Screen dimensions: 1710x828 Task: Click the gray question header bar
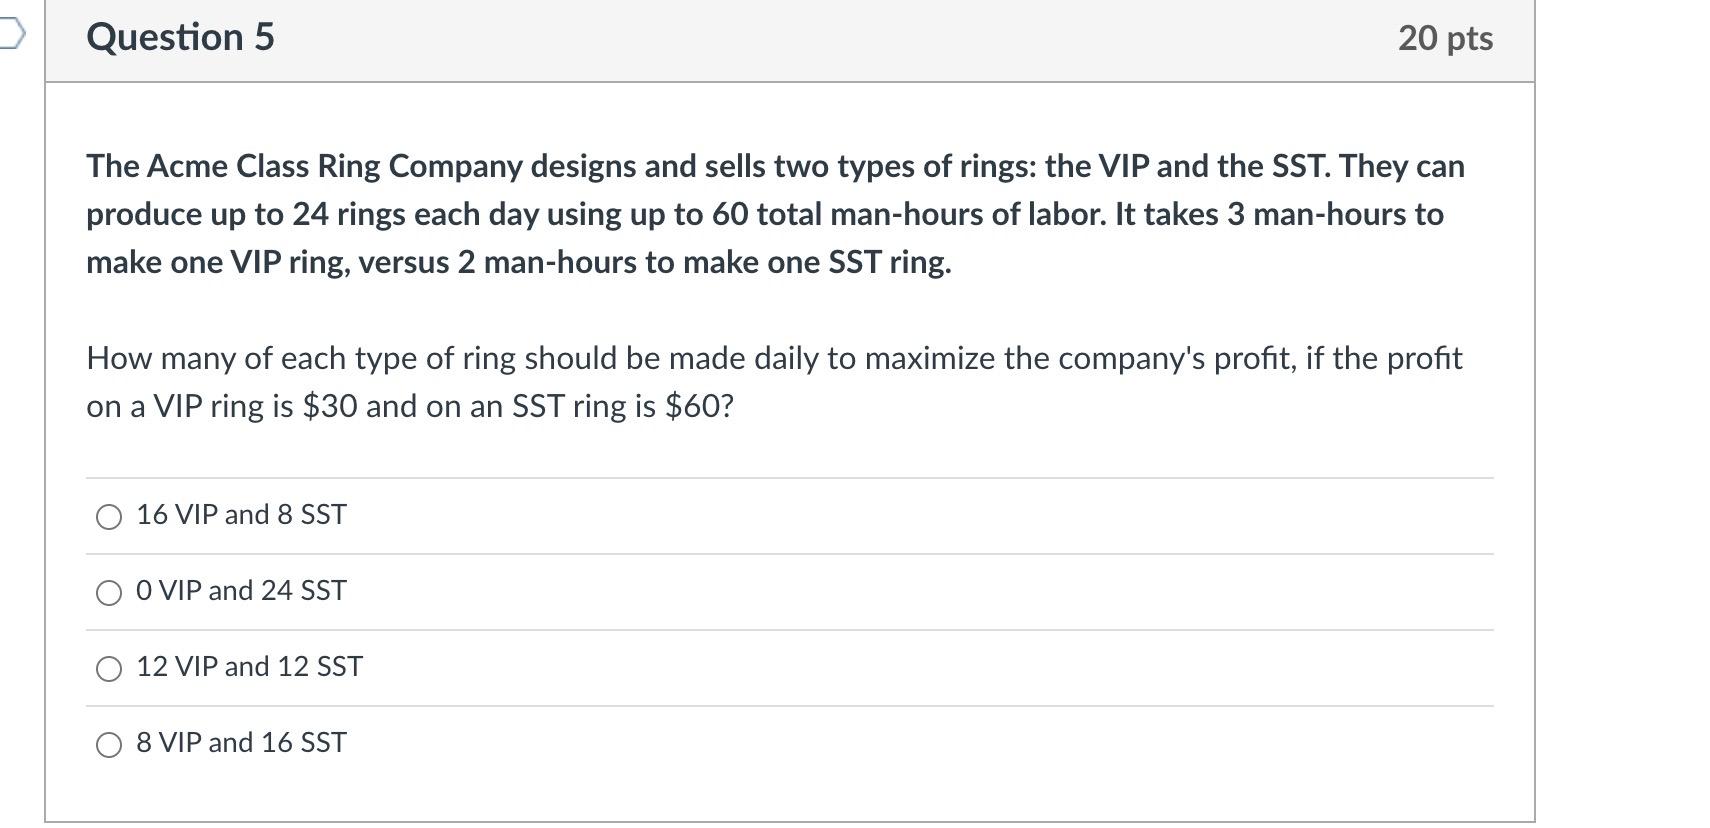790,40
